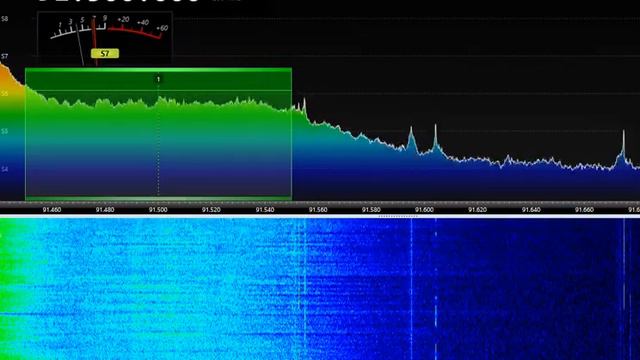Click the S8 level label
640x360 pixels.
tap(4, 19)
